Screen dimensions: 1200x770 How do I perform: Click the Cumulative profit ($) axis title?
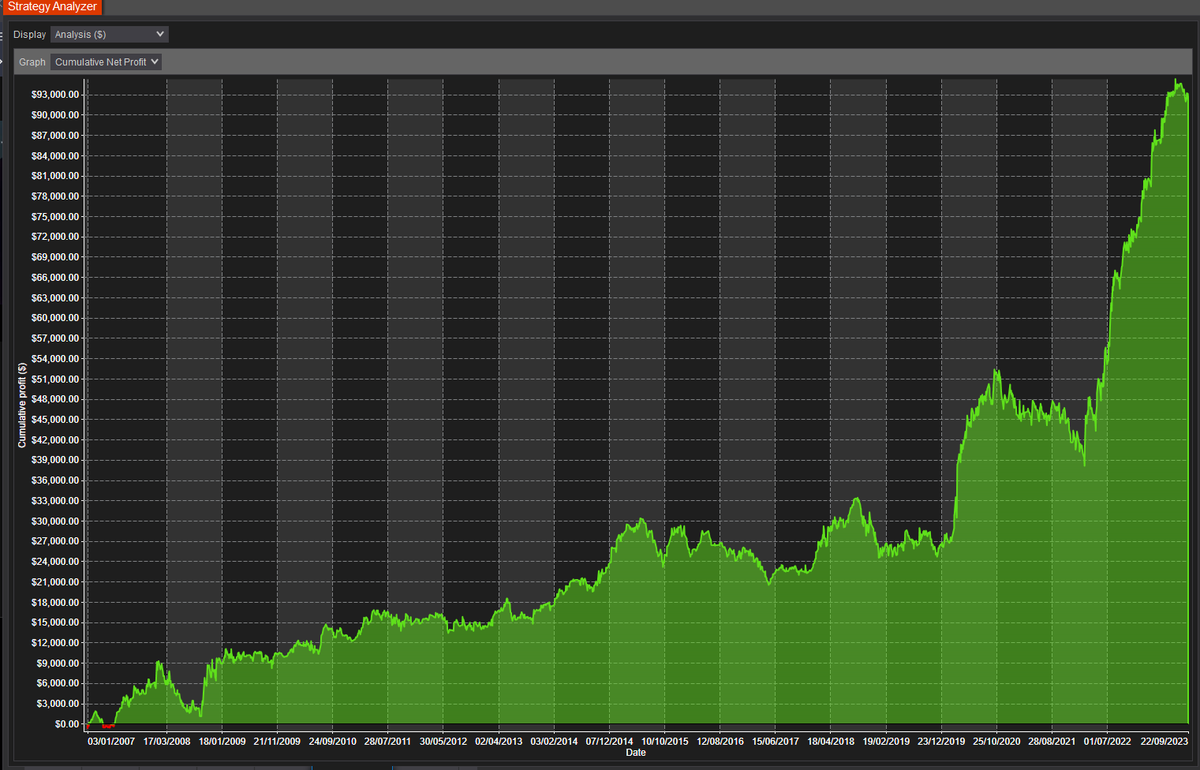[22, 405]
